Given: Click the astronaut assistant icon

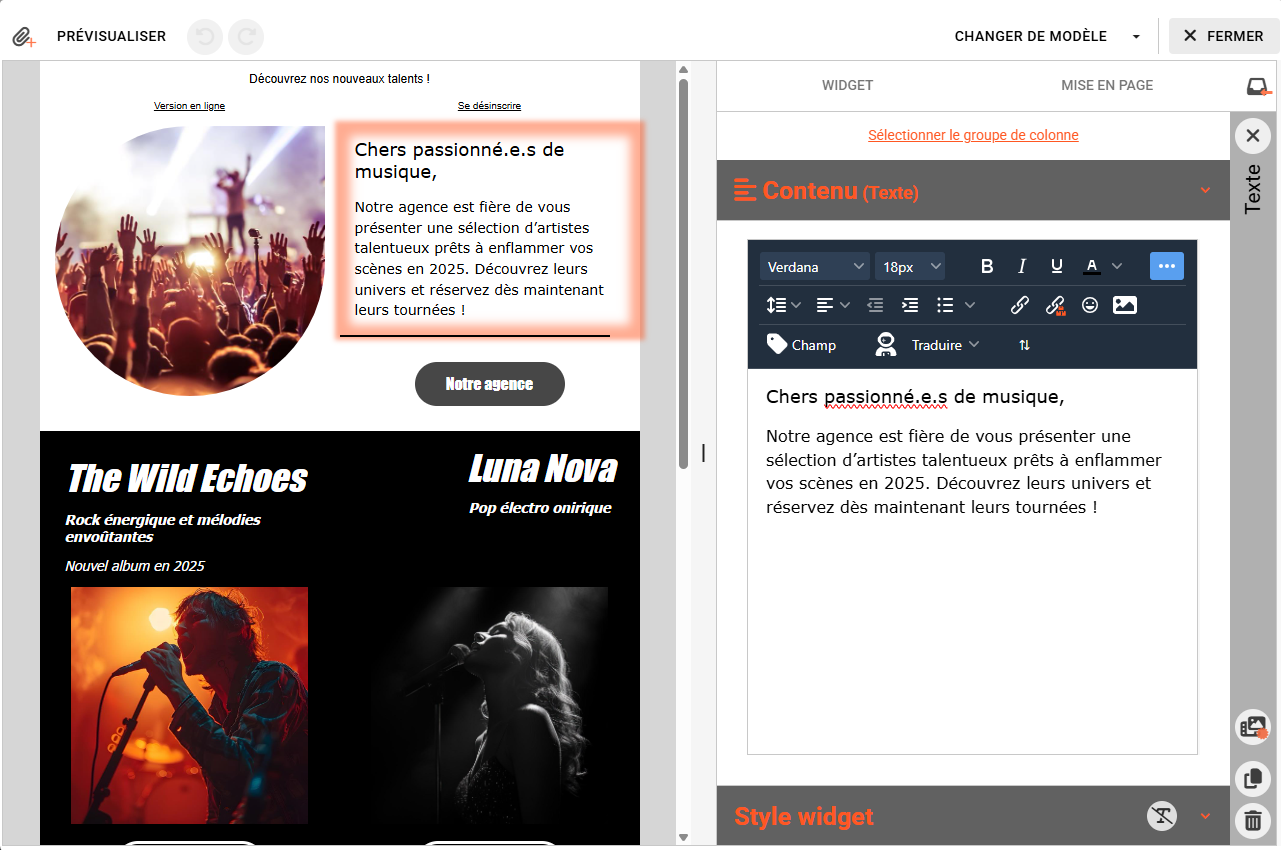Looking at the screenshot, I should click(x=885, y=345).
